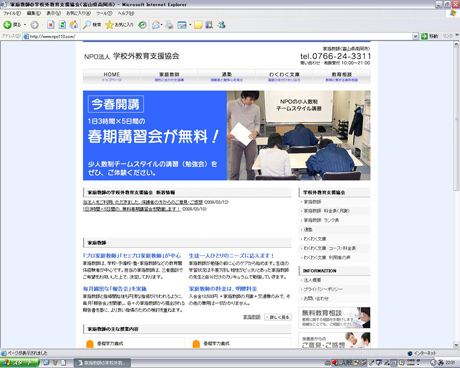460x368 pixels.
Task: Click the Refresh page icon
Action: pos(62,25)
